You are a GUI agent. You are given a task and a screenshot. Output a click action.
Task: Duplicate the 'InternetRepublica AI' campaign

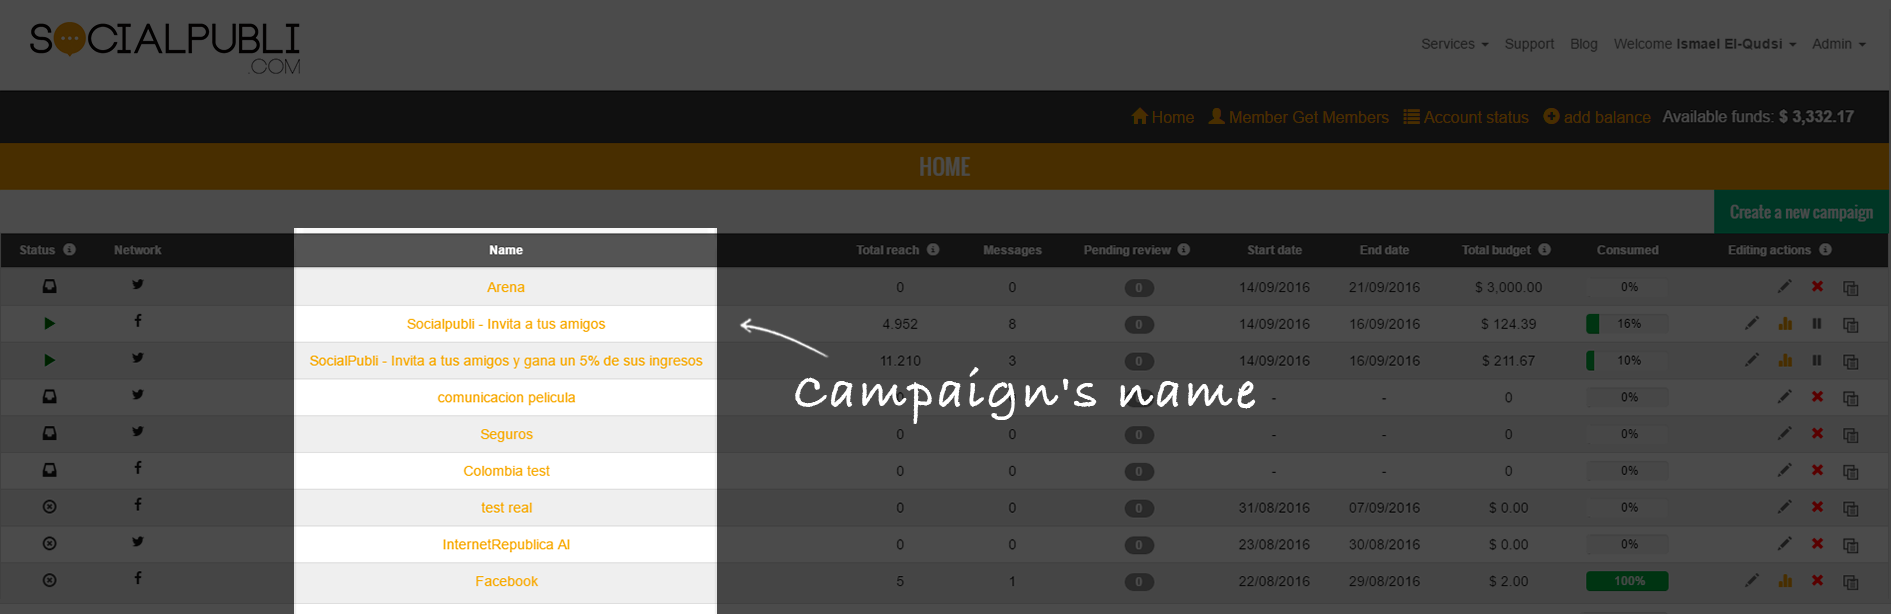[1851, 545]
